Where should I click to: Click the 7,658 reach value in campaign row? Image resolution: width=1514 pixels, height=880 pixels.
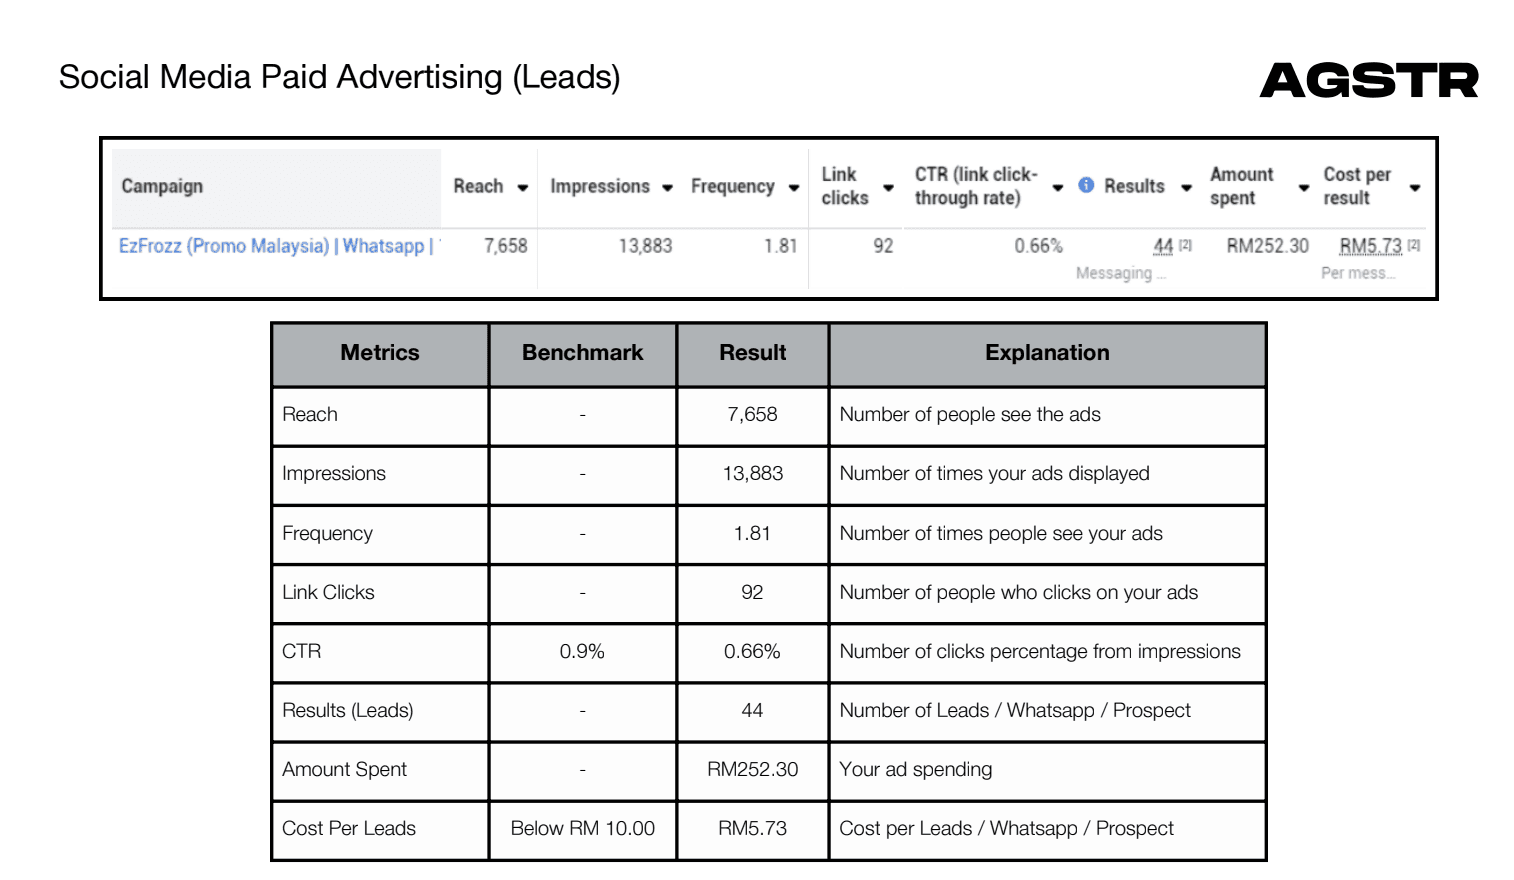point(506,246)
